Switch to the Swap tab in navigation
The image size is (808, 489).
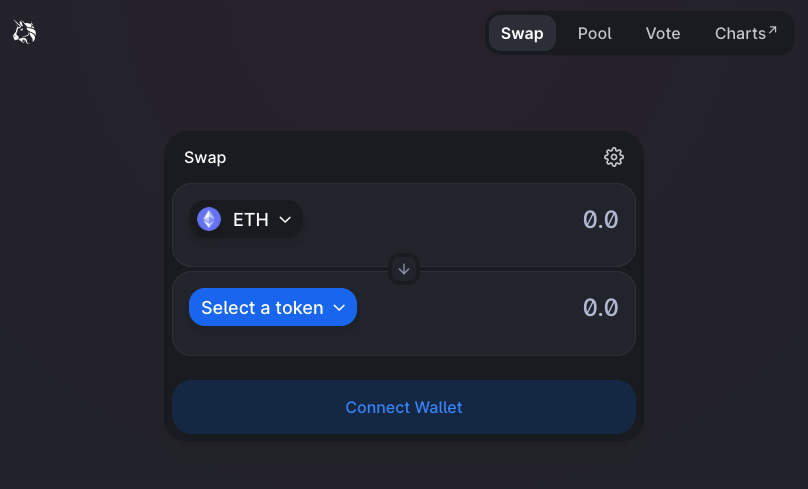522,33
